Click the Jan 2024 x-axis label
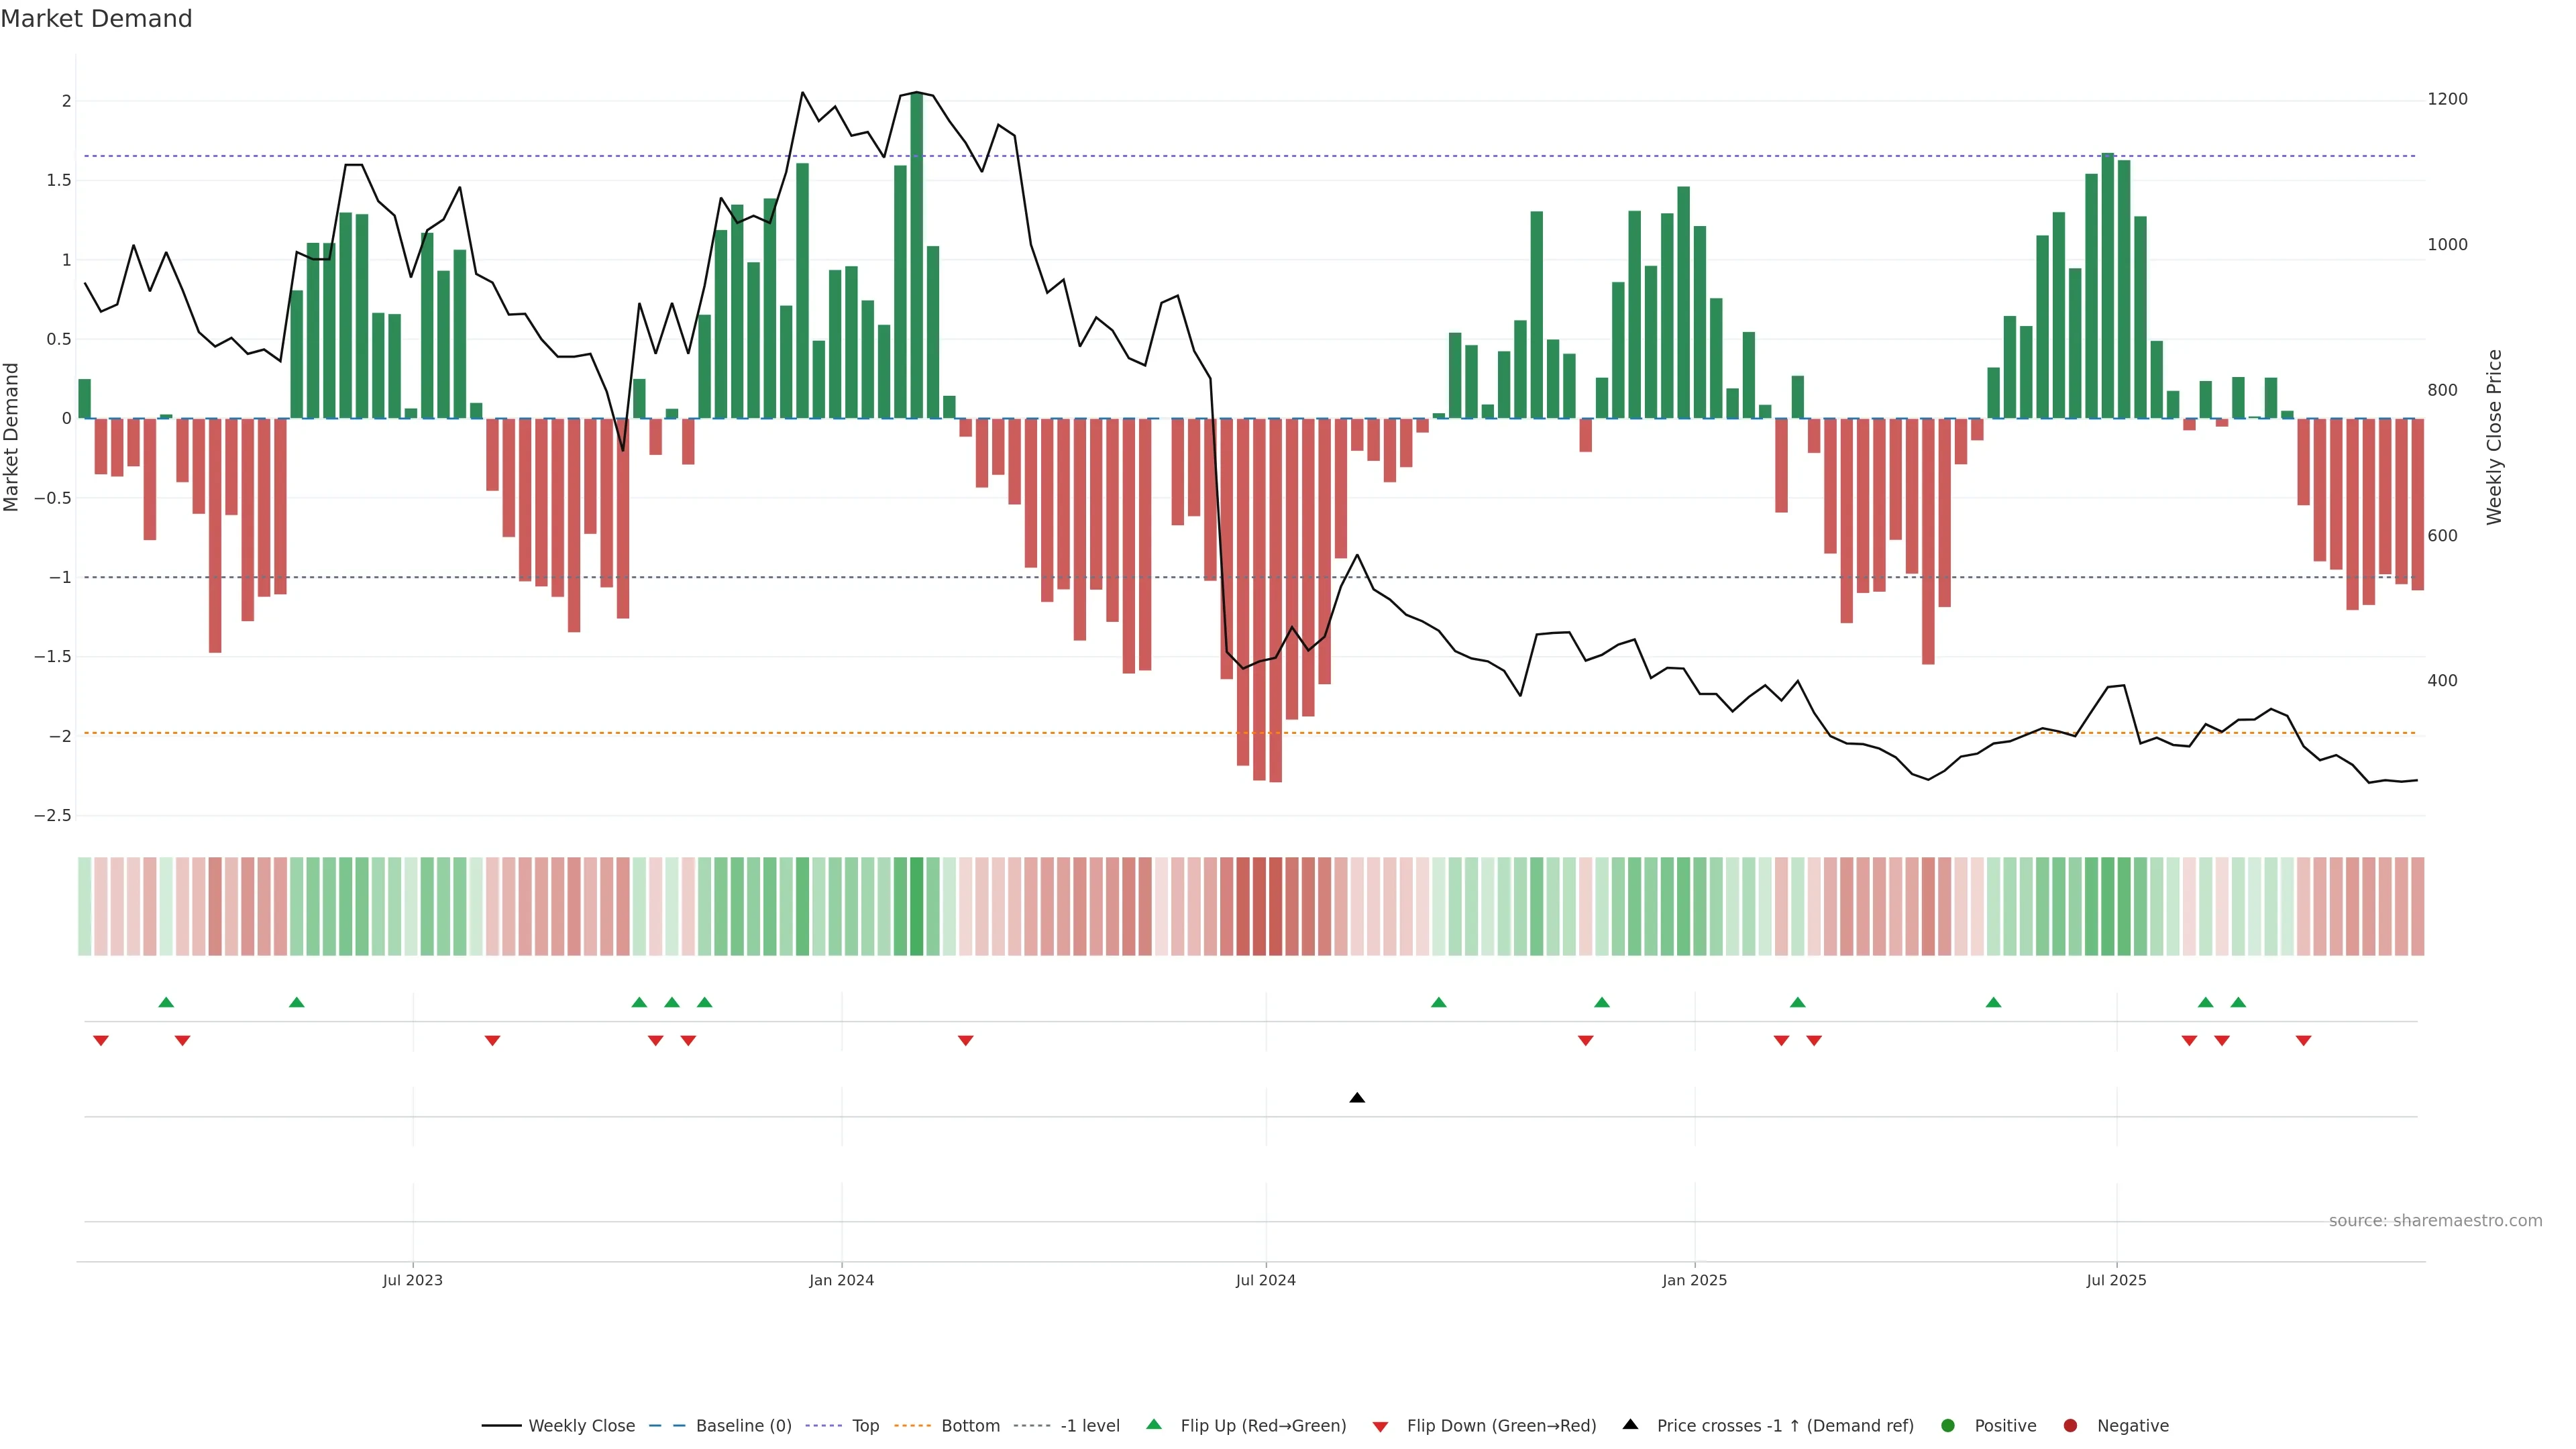The image size is (2576, 1449). pyautogui.click(x=841, y=1280)
